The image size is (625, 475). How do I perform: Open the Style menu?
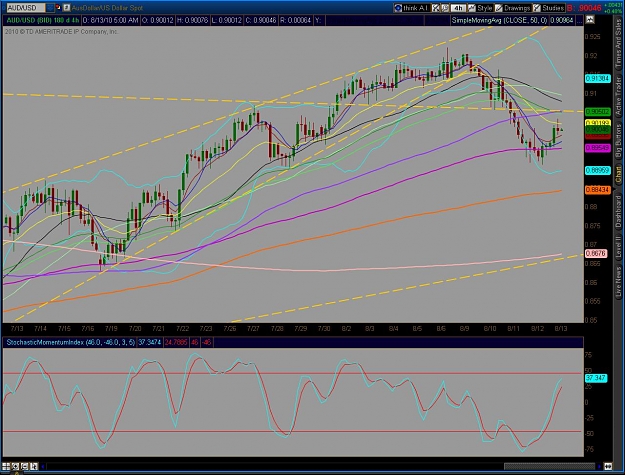coord(484,8)
